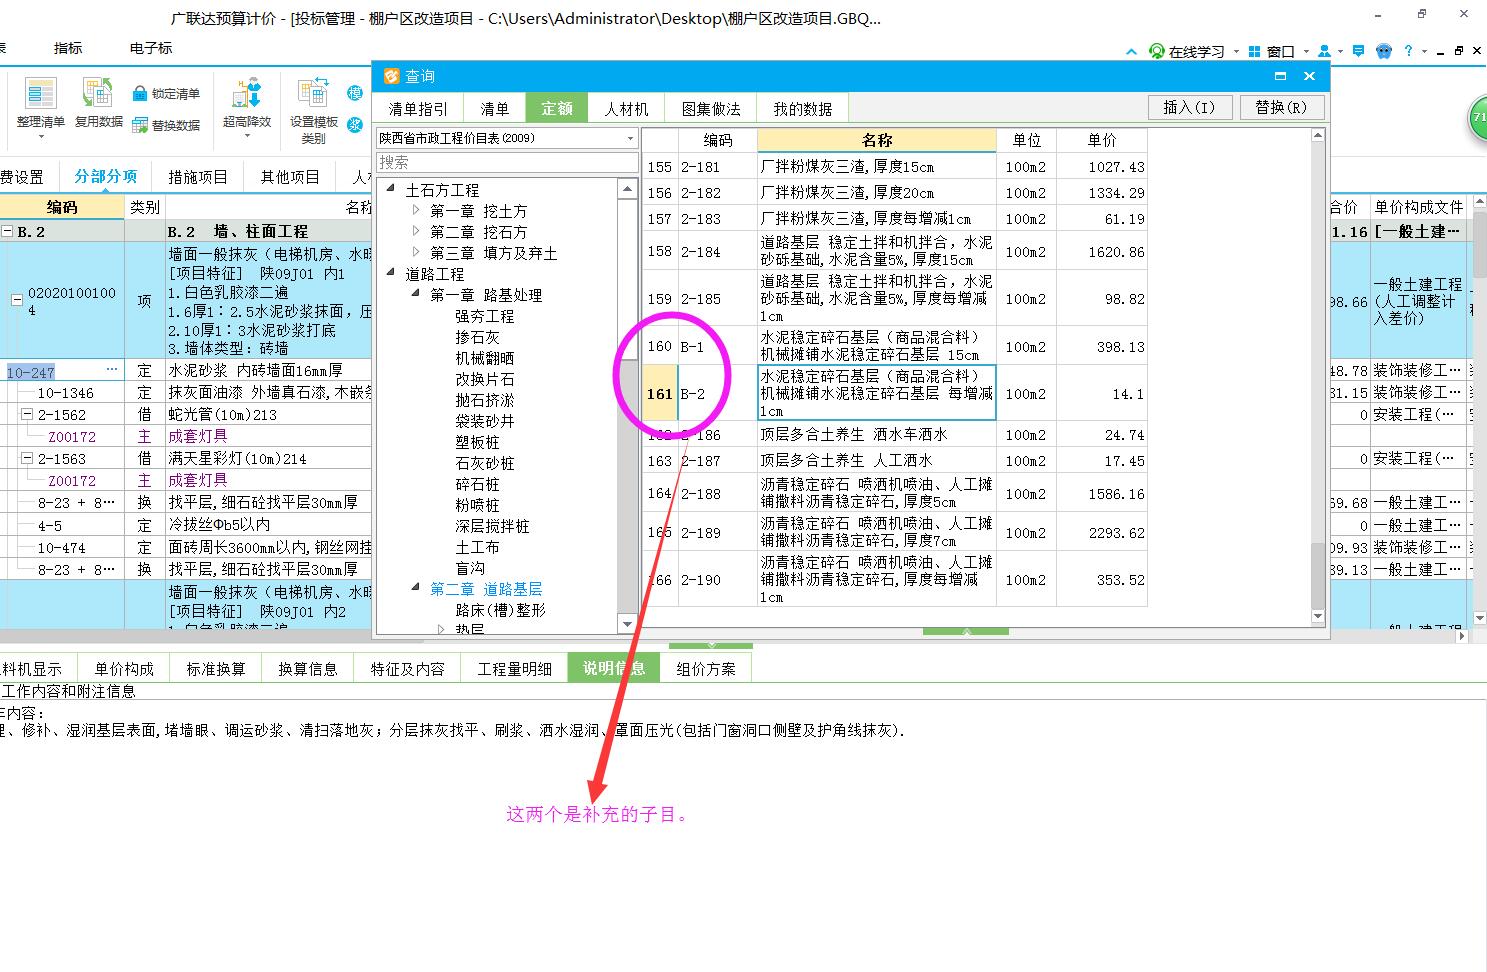
Task: Open the 单价构成 bottom tab
Action: click(125, 669)
